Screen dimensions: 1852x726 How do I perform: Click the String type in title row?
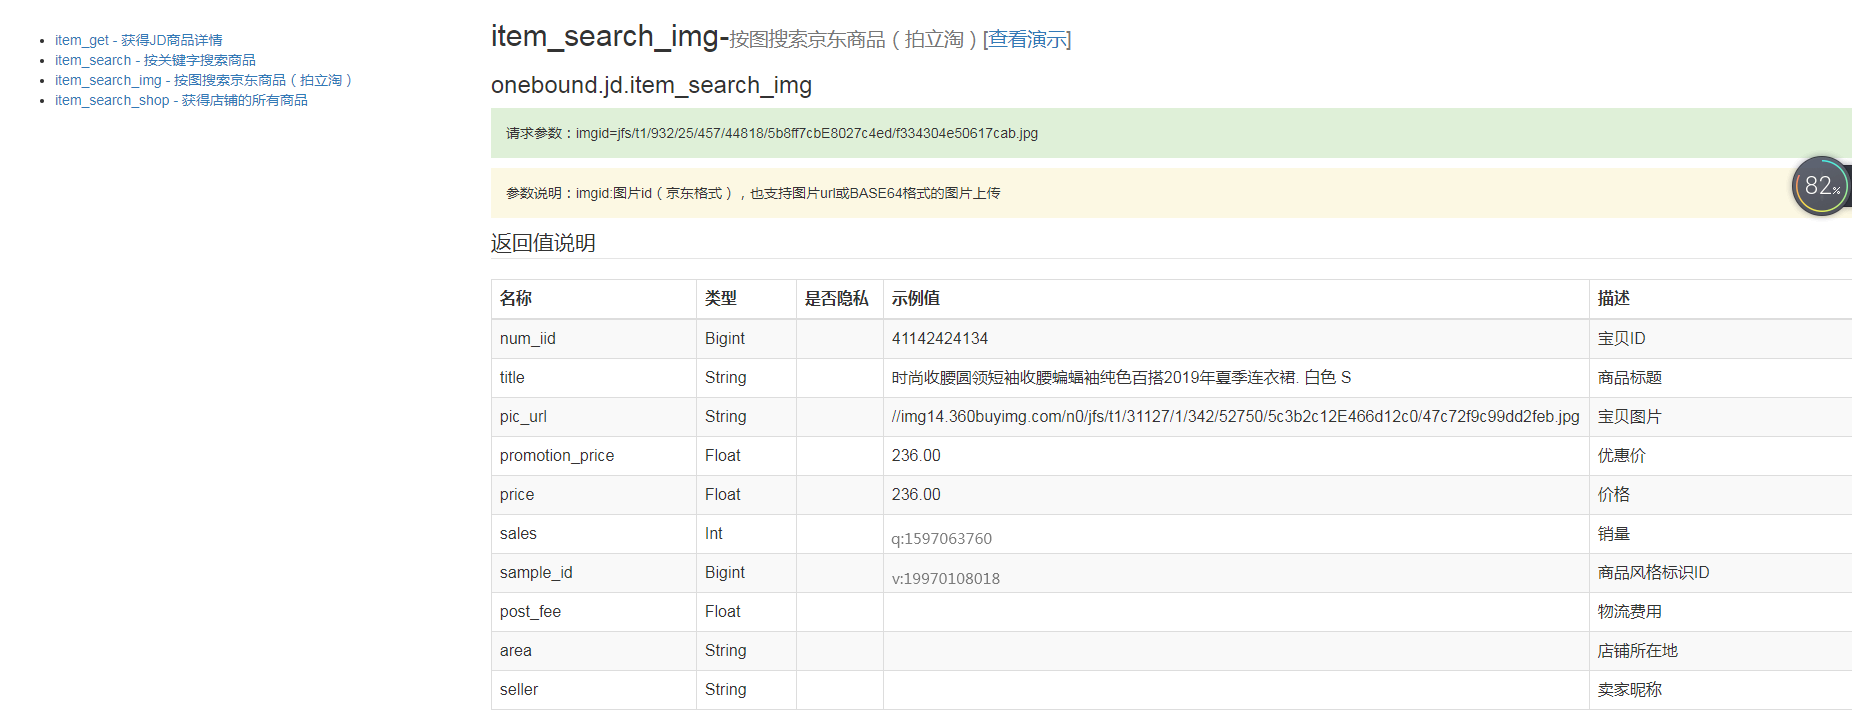[726, 377]
